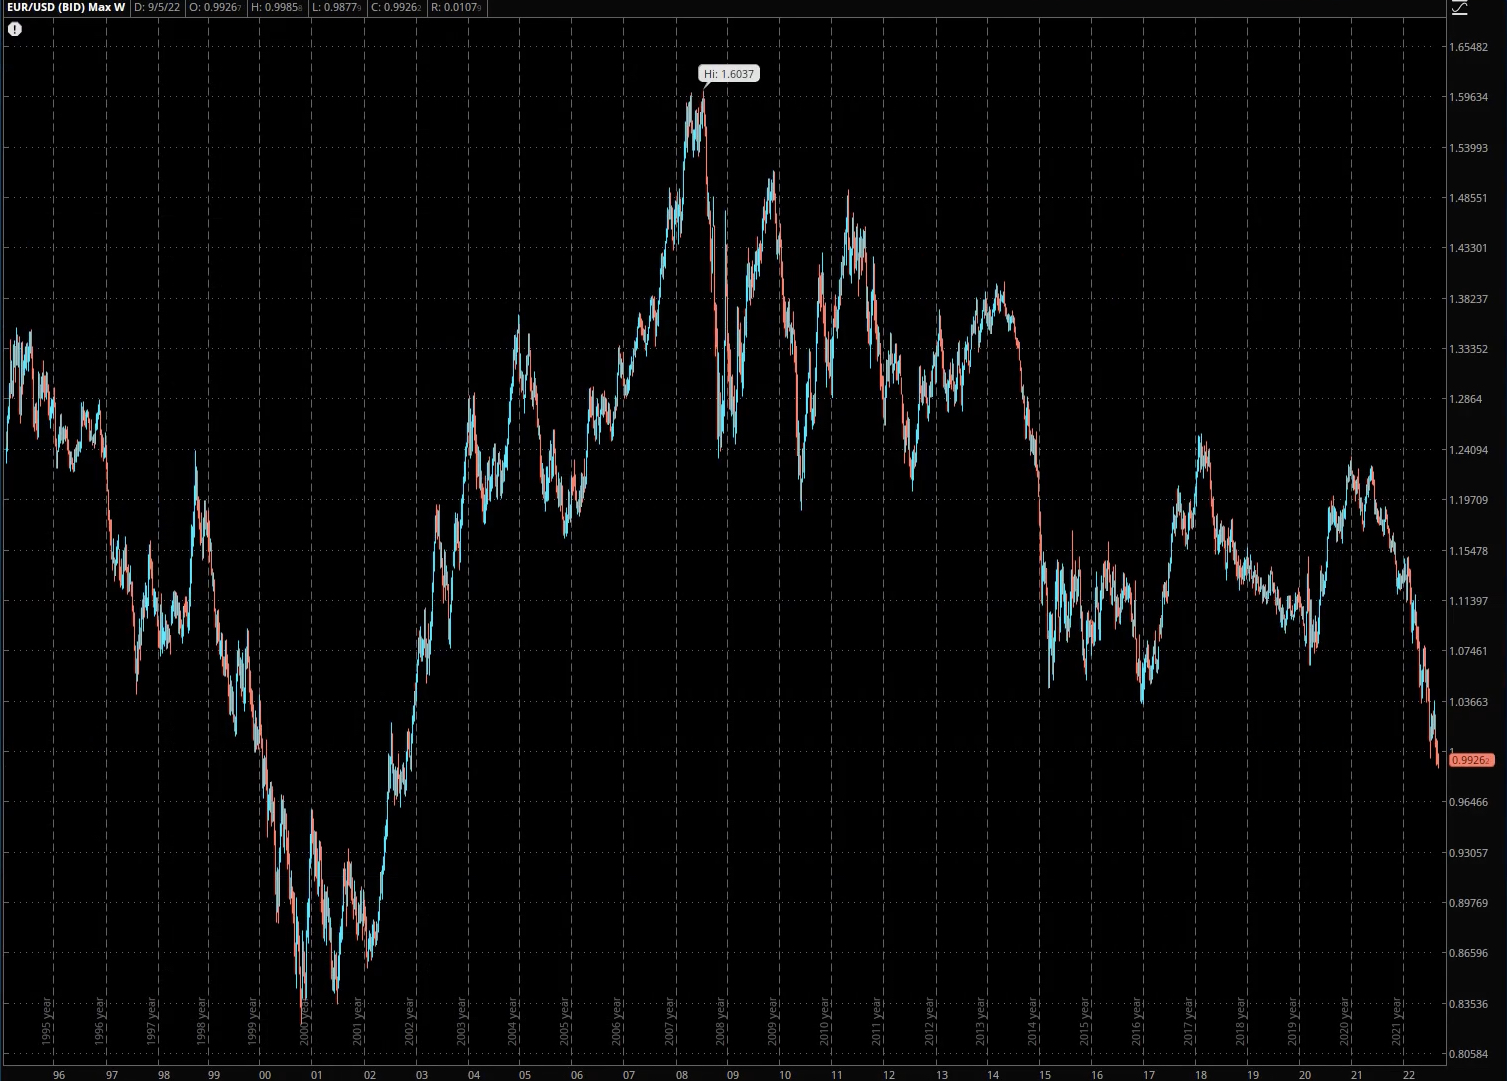Click the 15 label on time axis
Viewport: 1507px width, 1081px height.
click(x=1045, y=1075)
